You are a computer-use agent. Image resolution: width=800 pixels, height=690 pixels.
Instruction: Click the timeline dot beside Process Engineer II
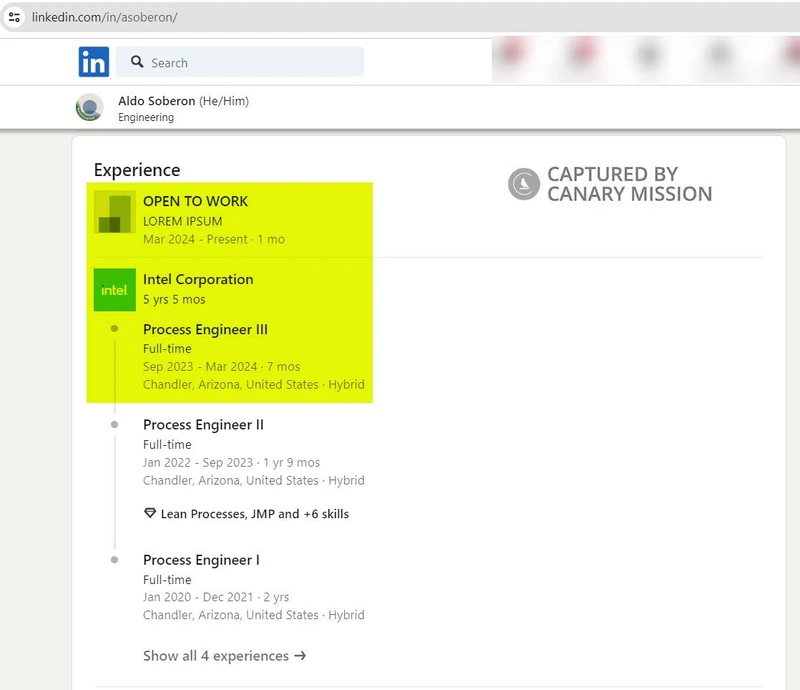click(x=116, y=424)
